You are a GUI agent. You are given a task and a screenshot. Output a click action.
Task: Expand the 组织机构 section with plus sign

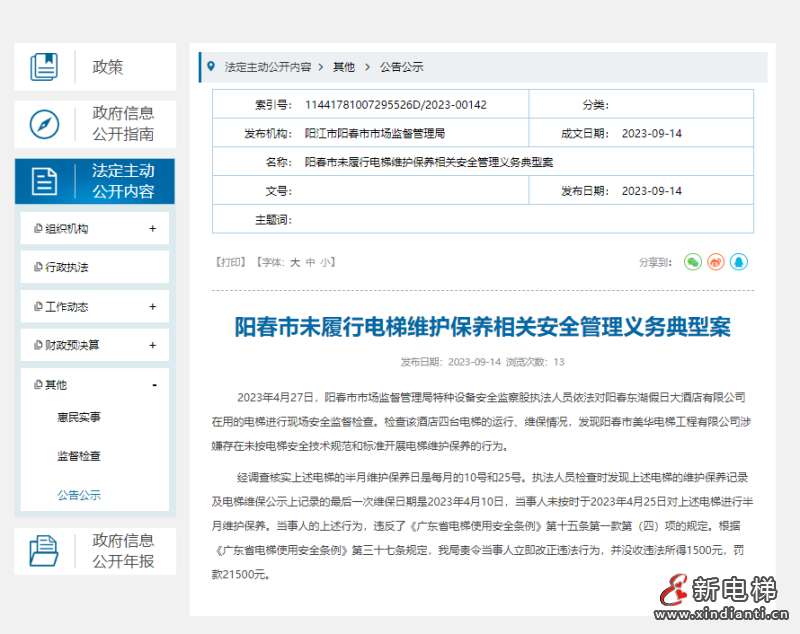153,228
